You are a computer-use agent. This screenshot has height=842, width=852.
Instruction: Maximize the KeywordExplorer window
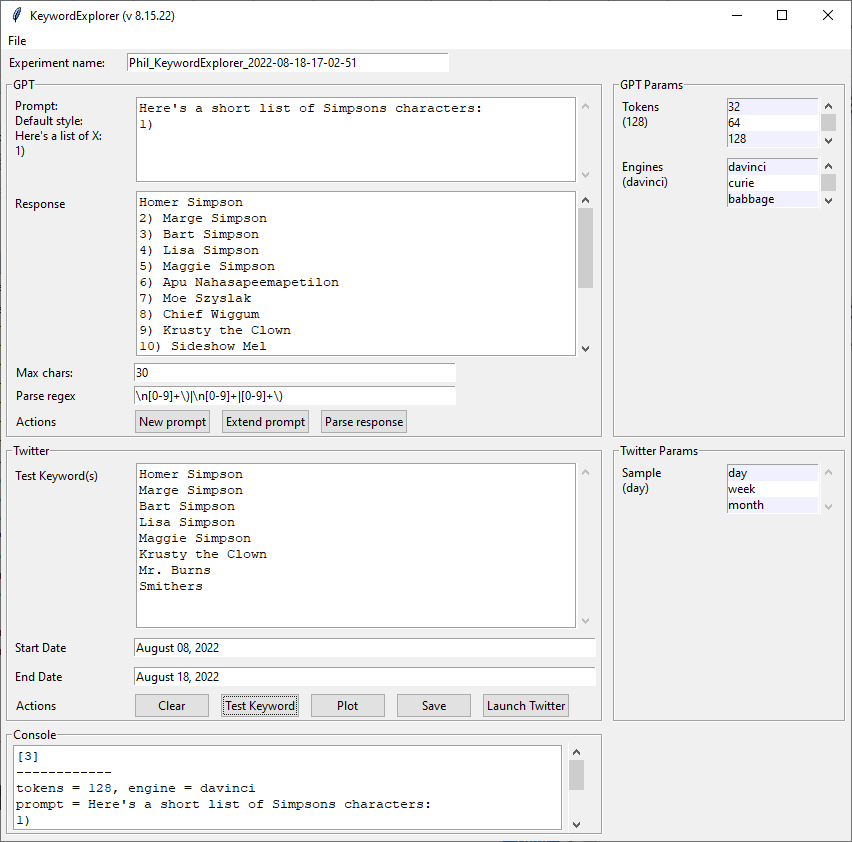tap(782, 15)
